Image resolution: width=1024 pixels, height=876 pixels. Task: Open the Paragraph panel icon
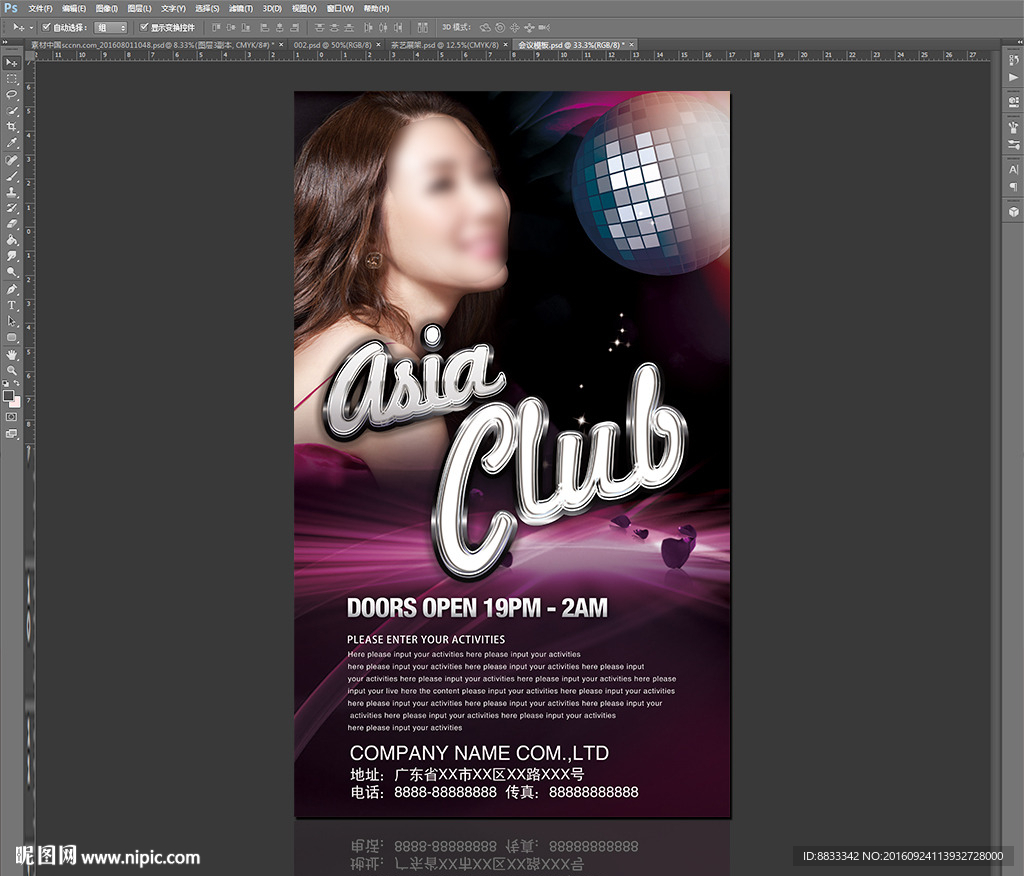[1014, 186]
